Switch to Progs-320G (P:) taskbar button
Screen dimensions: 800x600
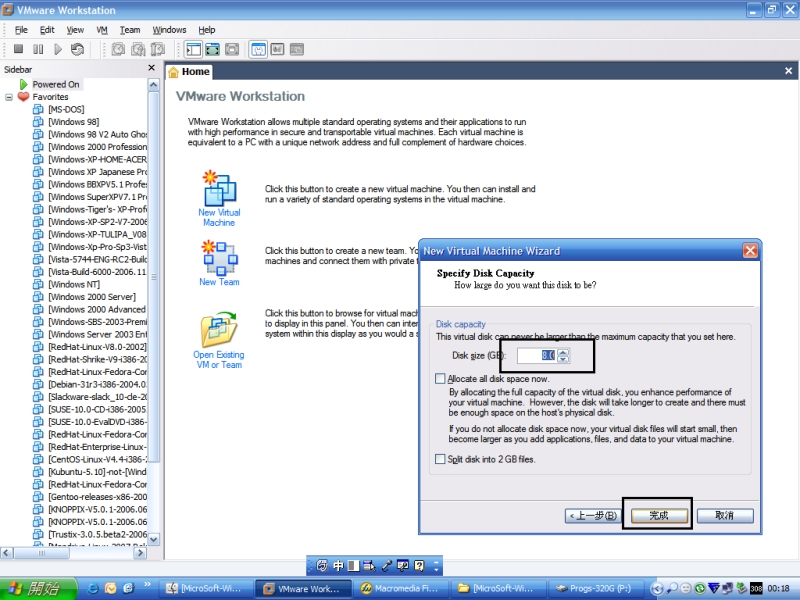tap(595, 588)
